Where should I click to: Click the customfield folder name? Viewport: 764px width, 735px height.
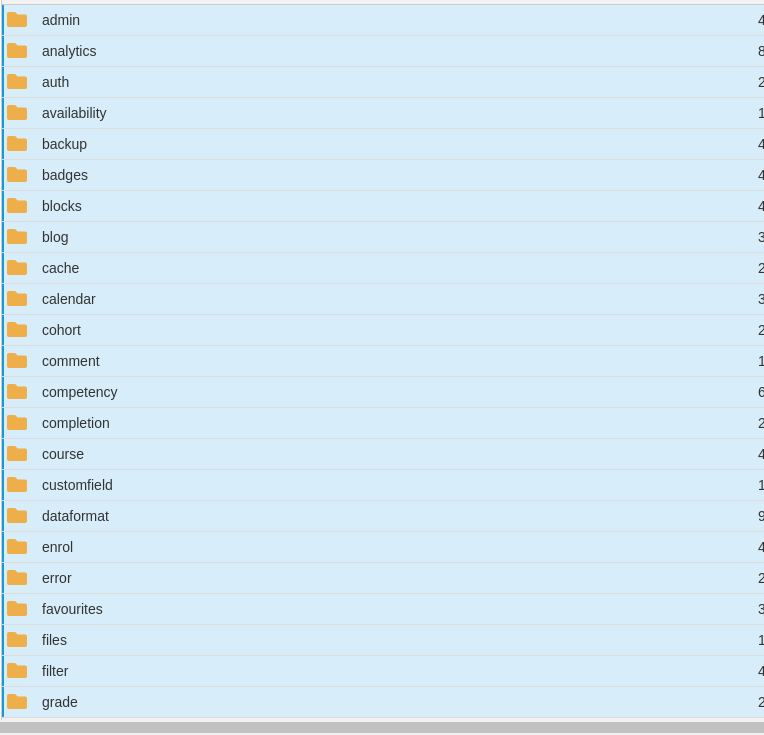click(77, 485)
